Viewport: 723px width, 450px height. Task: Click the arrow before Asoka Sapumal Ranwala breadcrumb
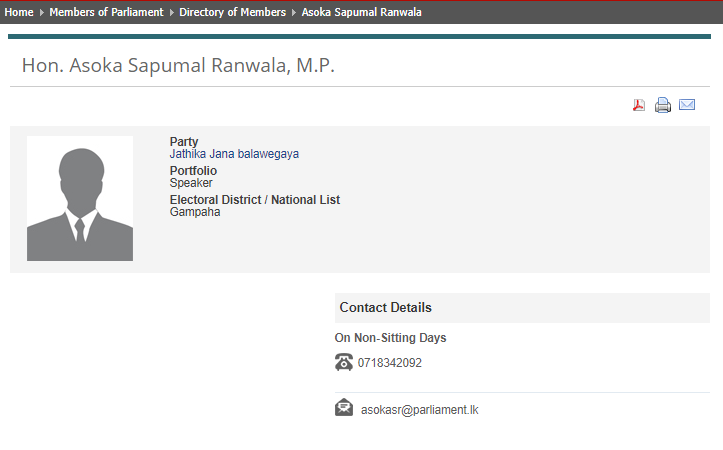click(294, 13)
